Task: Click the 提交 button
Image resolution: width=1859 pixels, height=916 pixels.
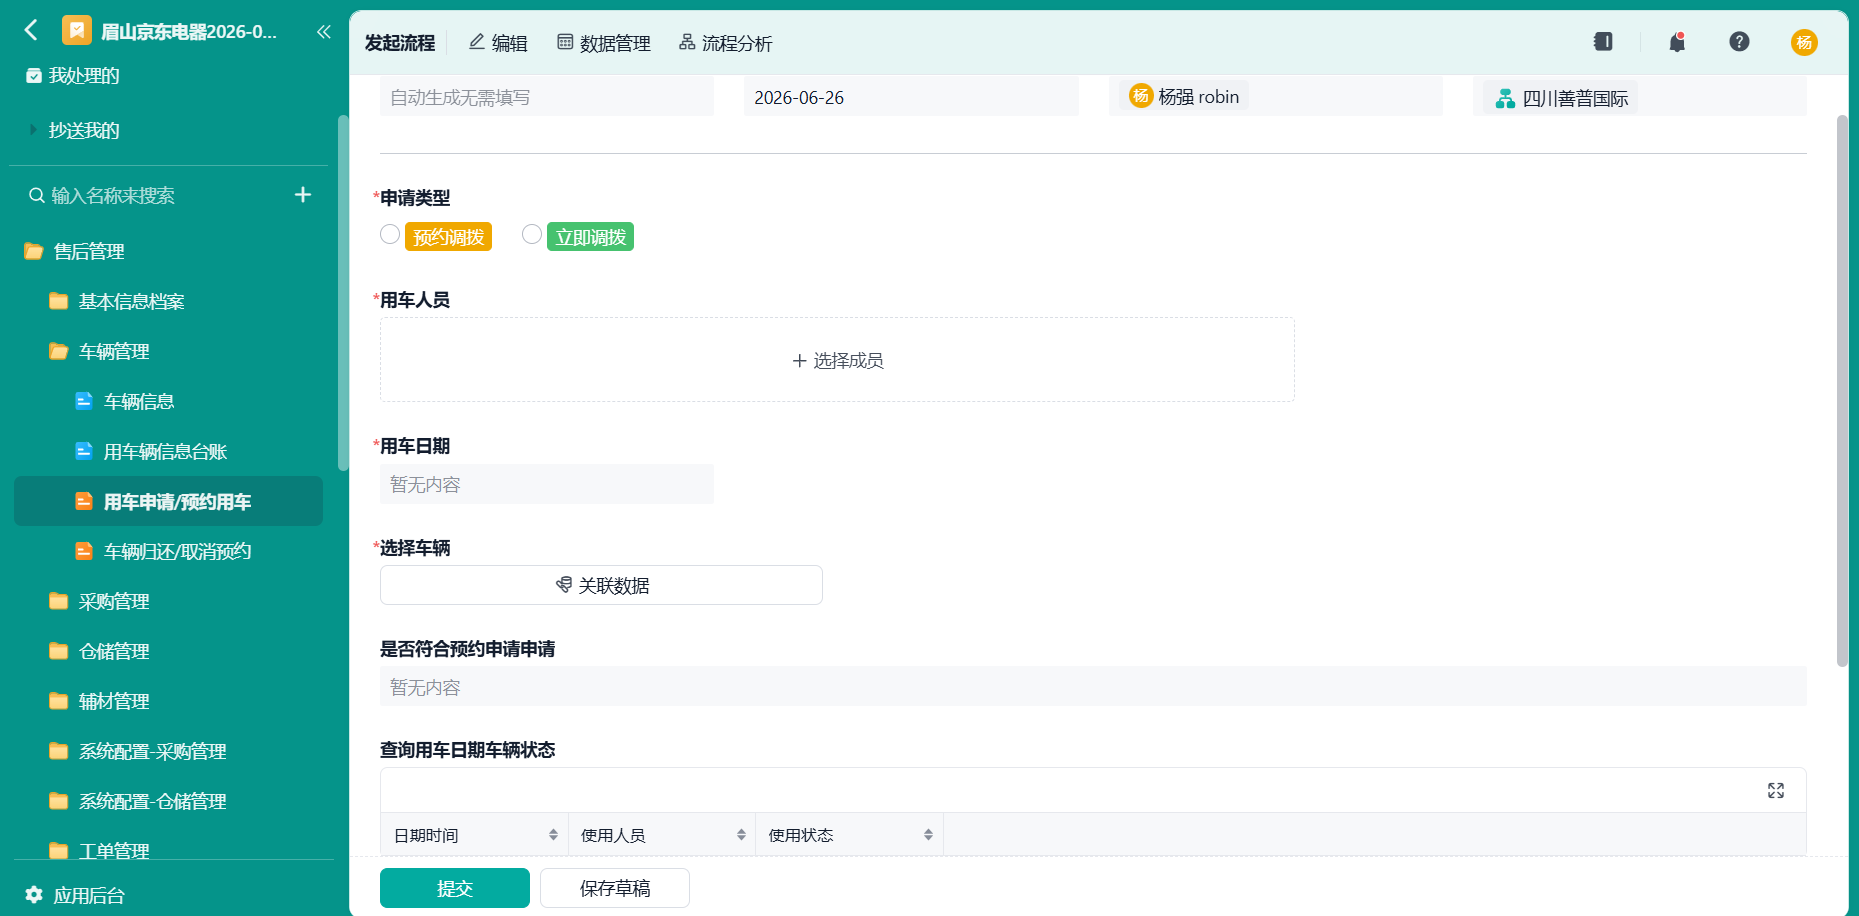Action: pos(455,888)
